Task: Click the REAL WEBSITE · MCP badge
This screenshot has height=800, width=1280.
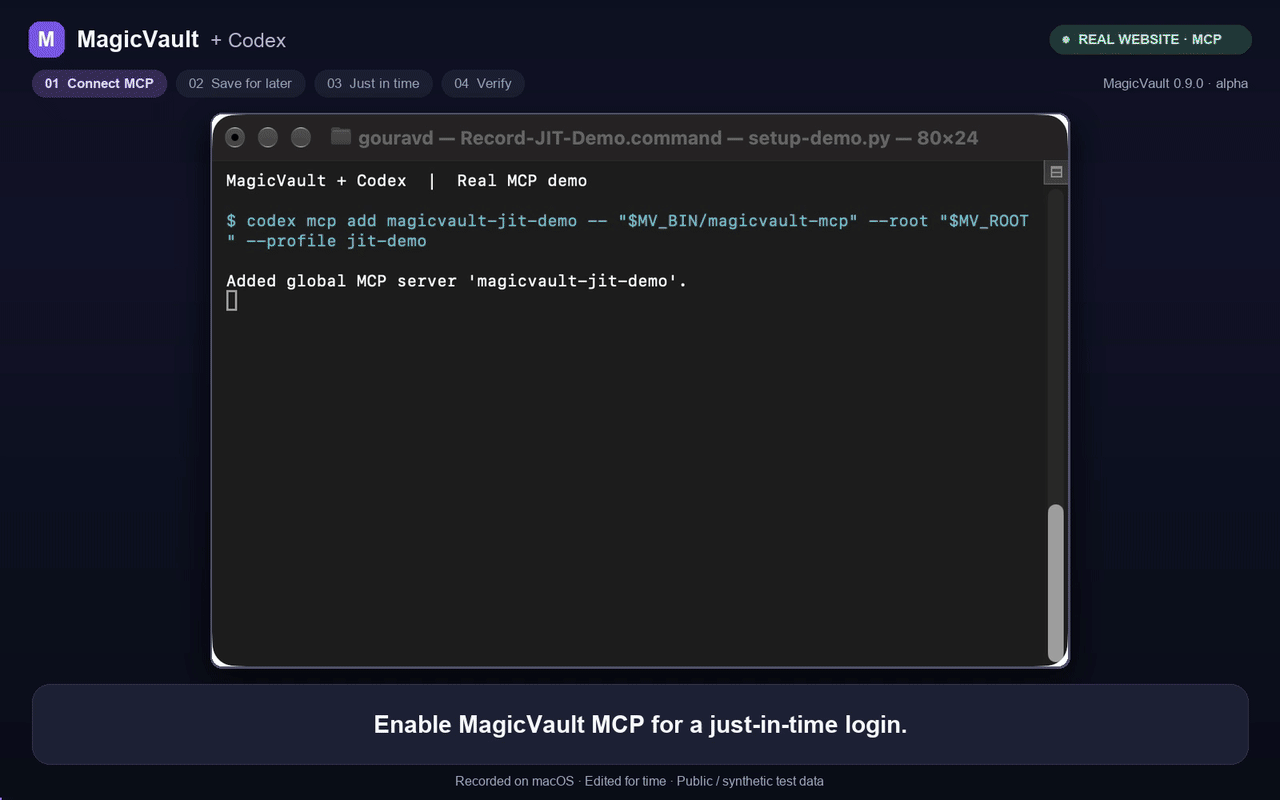Action: pos(1150,40)
